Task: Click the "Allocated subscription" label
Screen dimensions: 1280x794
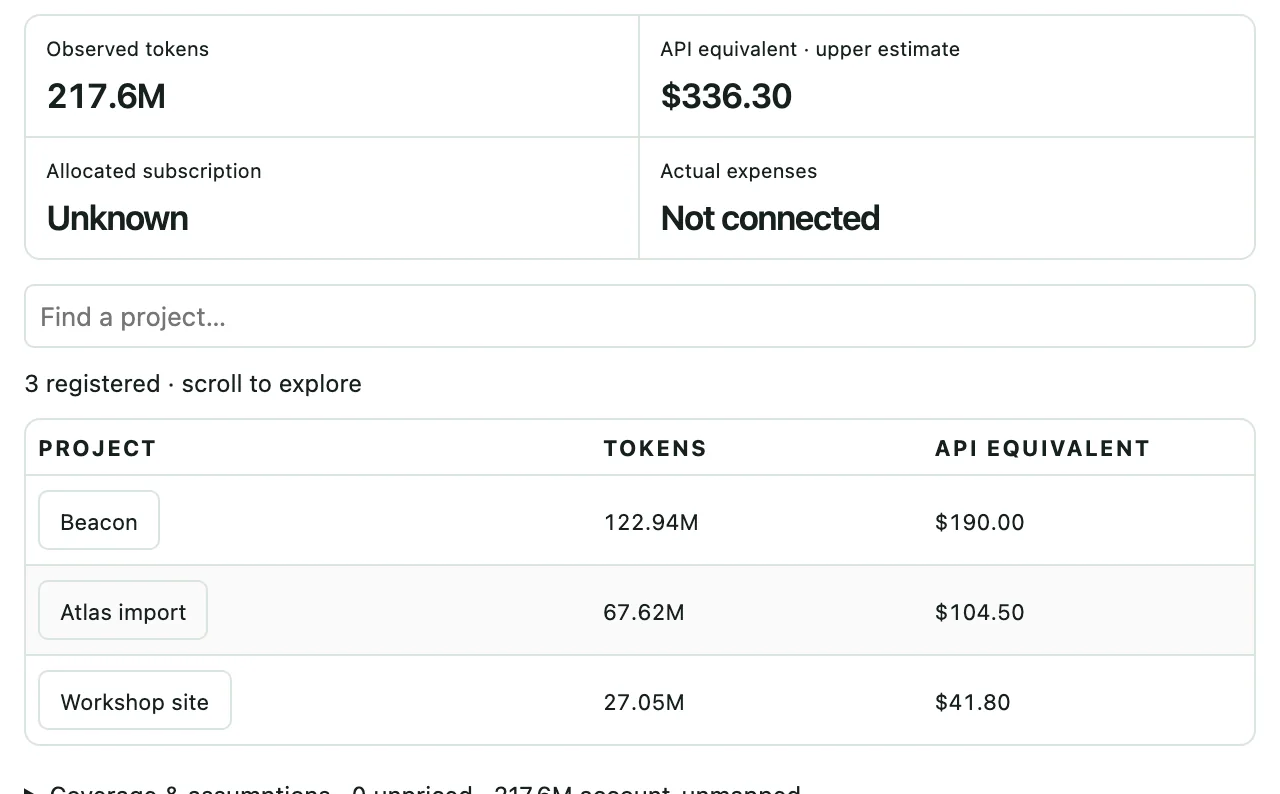Action: click(154, 171)
